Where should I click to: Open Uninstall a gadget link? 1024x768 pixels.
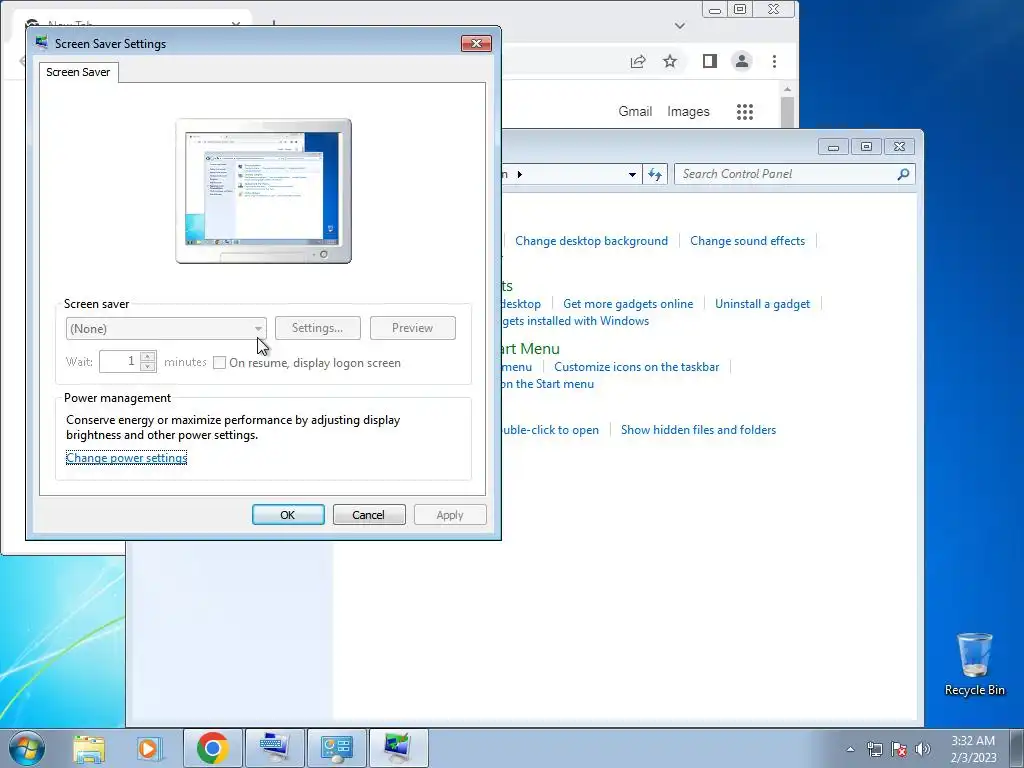[x=763, y=304]
